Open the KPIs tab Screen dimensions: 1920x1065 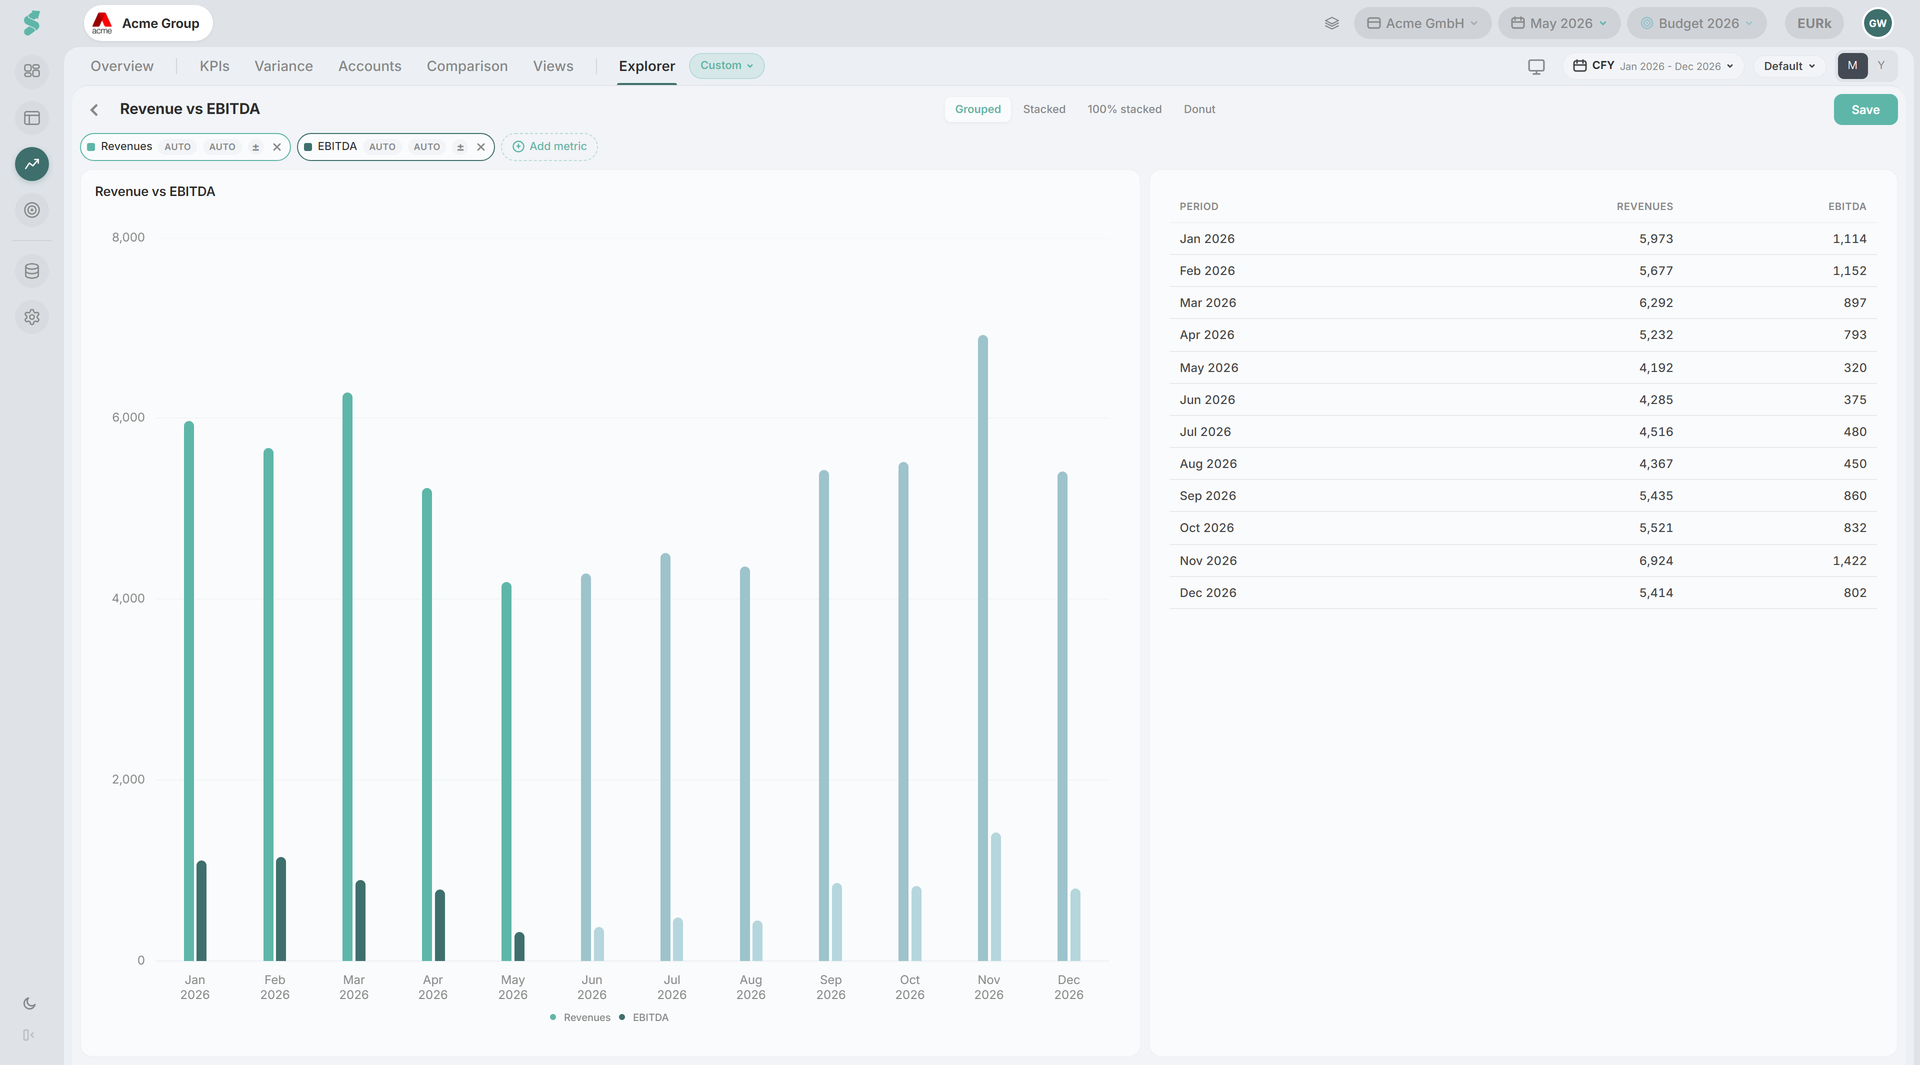pyautogui.click(x=214, y=66)
